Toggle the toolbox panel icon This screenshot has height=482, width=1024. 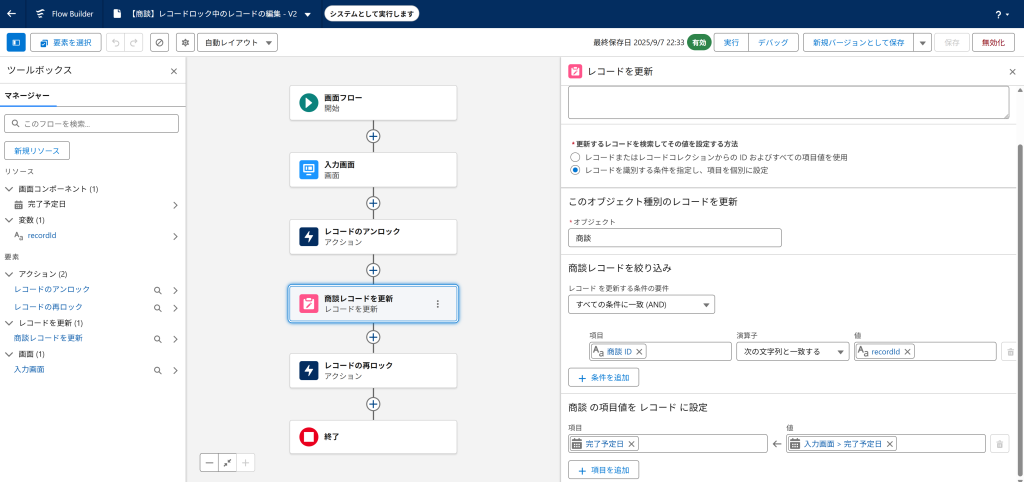coord(16,43)
